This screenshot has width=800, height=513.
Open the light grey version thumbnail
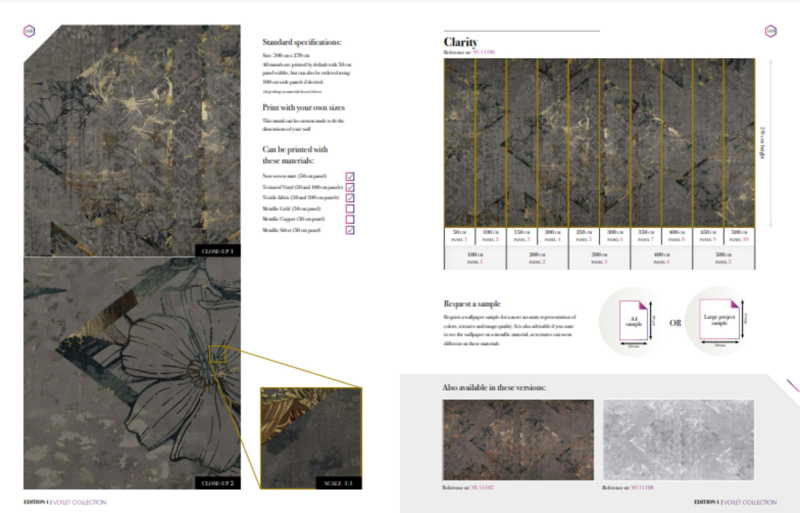(x=678, y=439)
